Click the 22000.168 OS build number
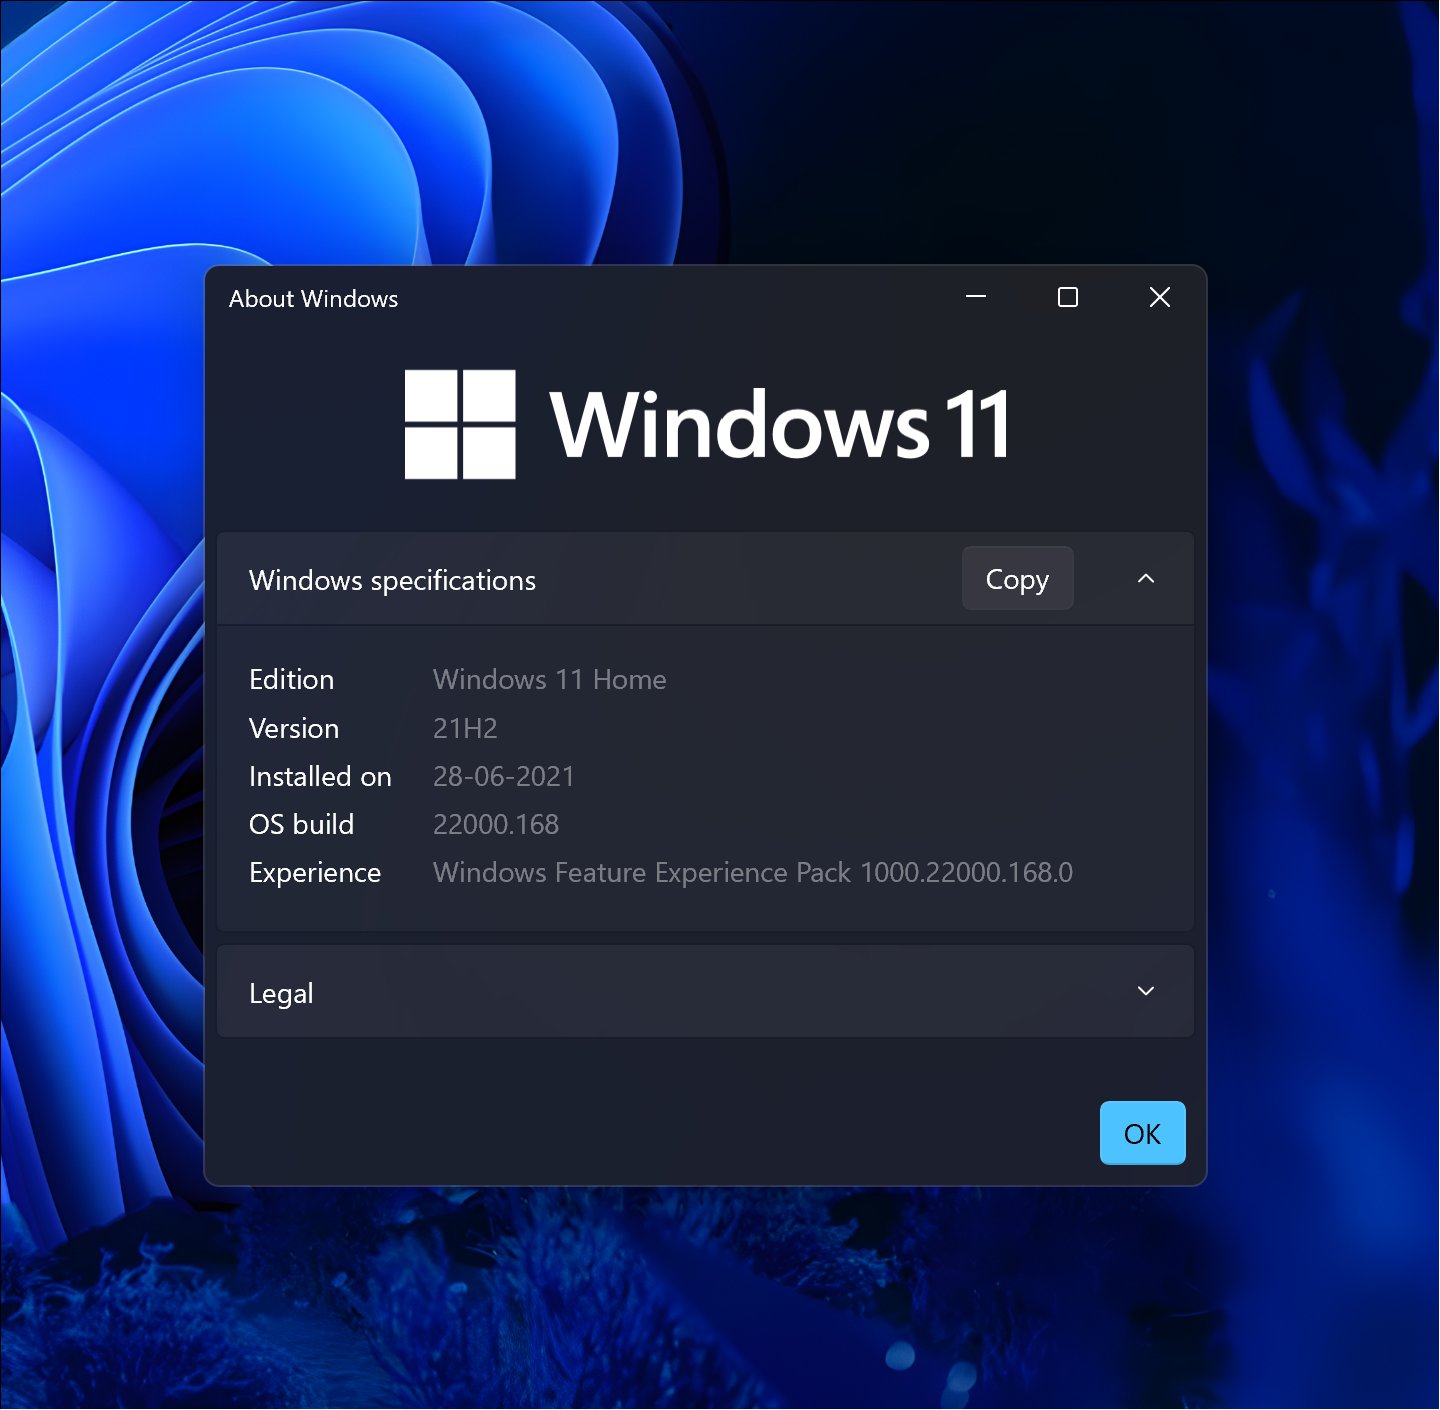 (496, 824)
